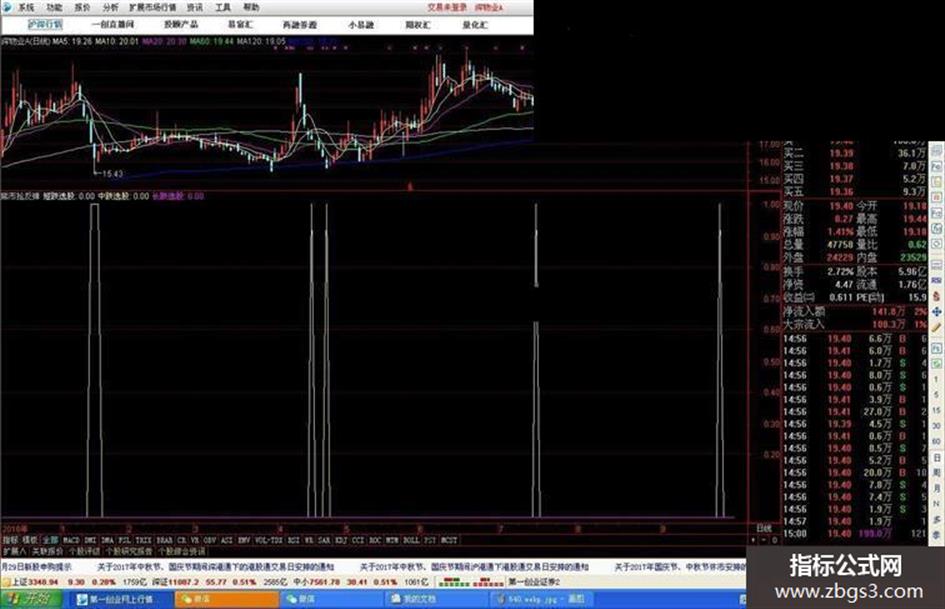Select the BOLL indicator tab
The width and height of the screenshot is (945, 609).
tap(410, 540)
